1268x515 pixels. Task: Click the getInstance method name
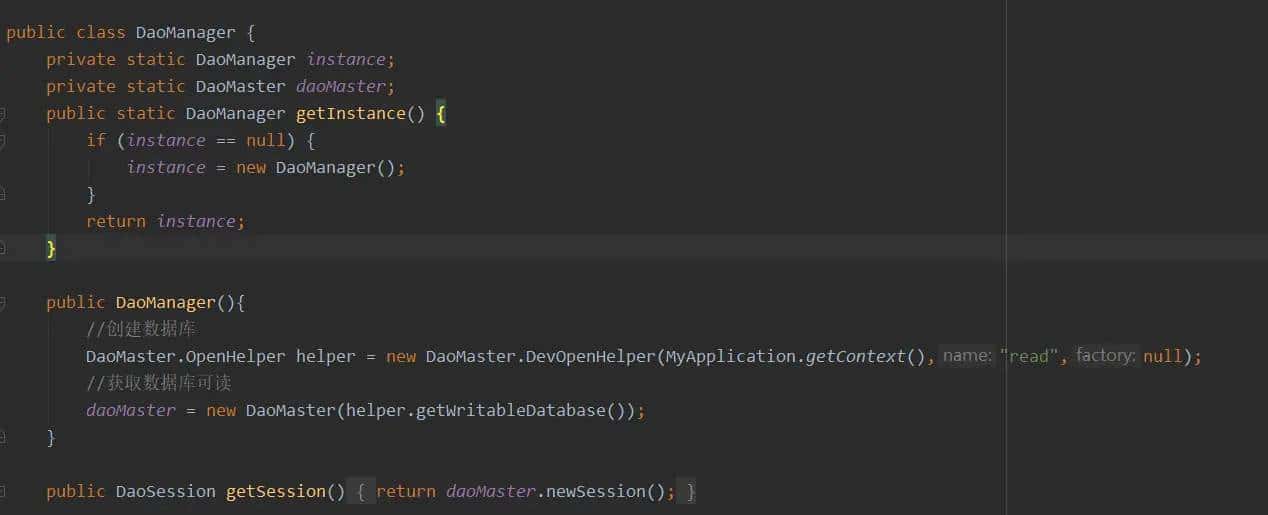351,113
